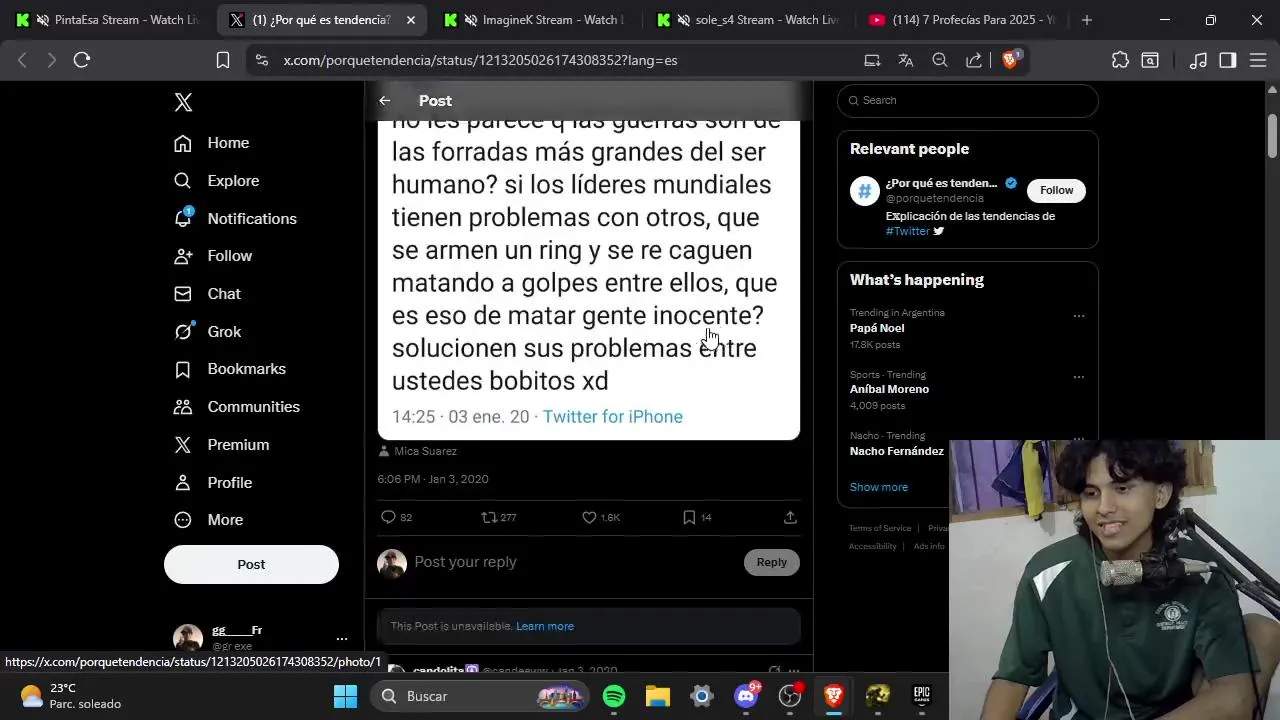The height and width of the screenshot is (720, 1280).
Task: Like the post with 1.6K likes
Action: tap(589, 517)
